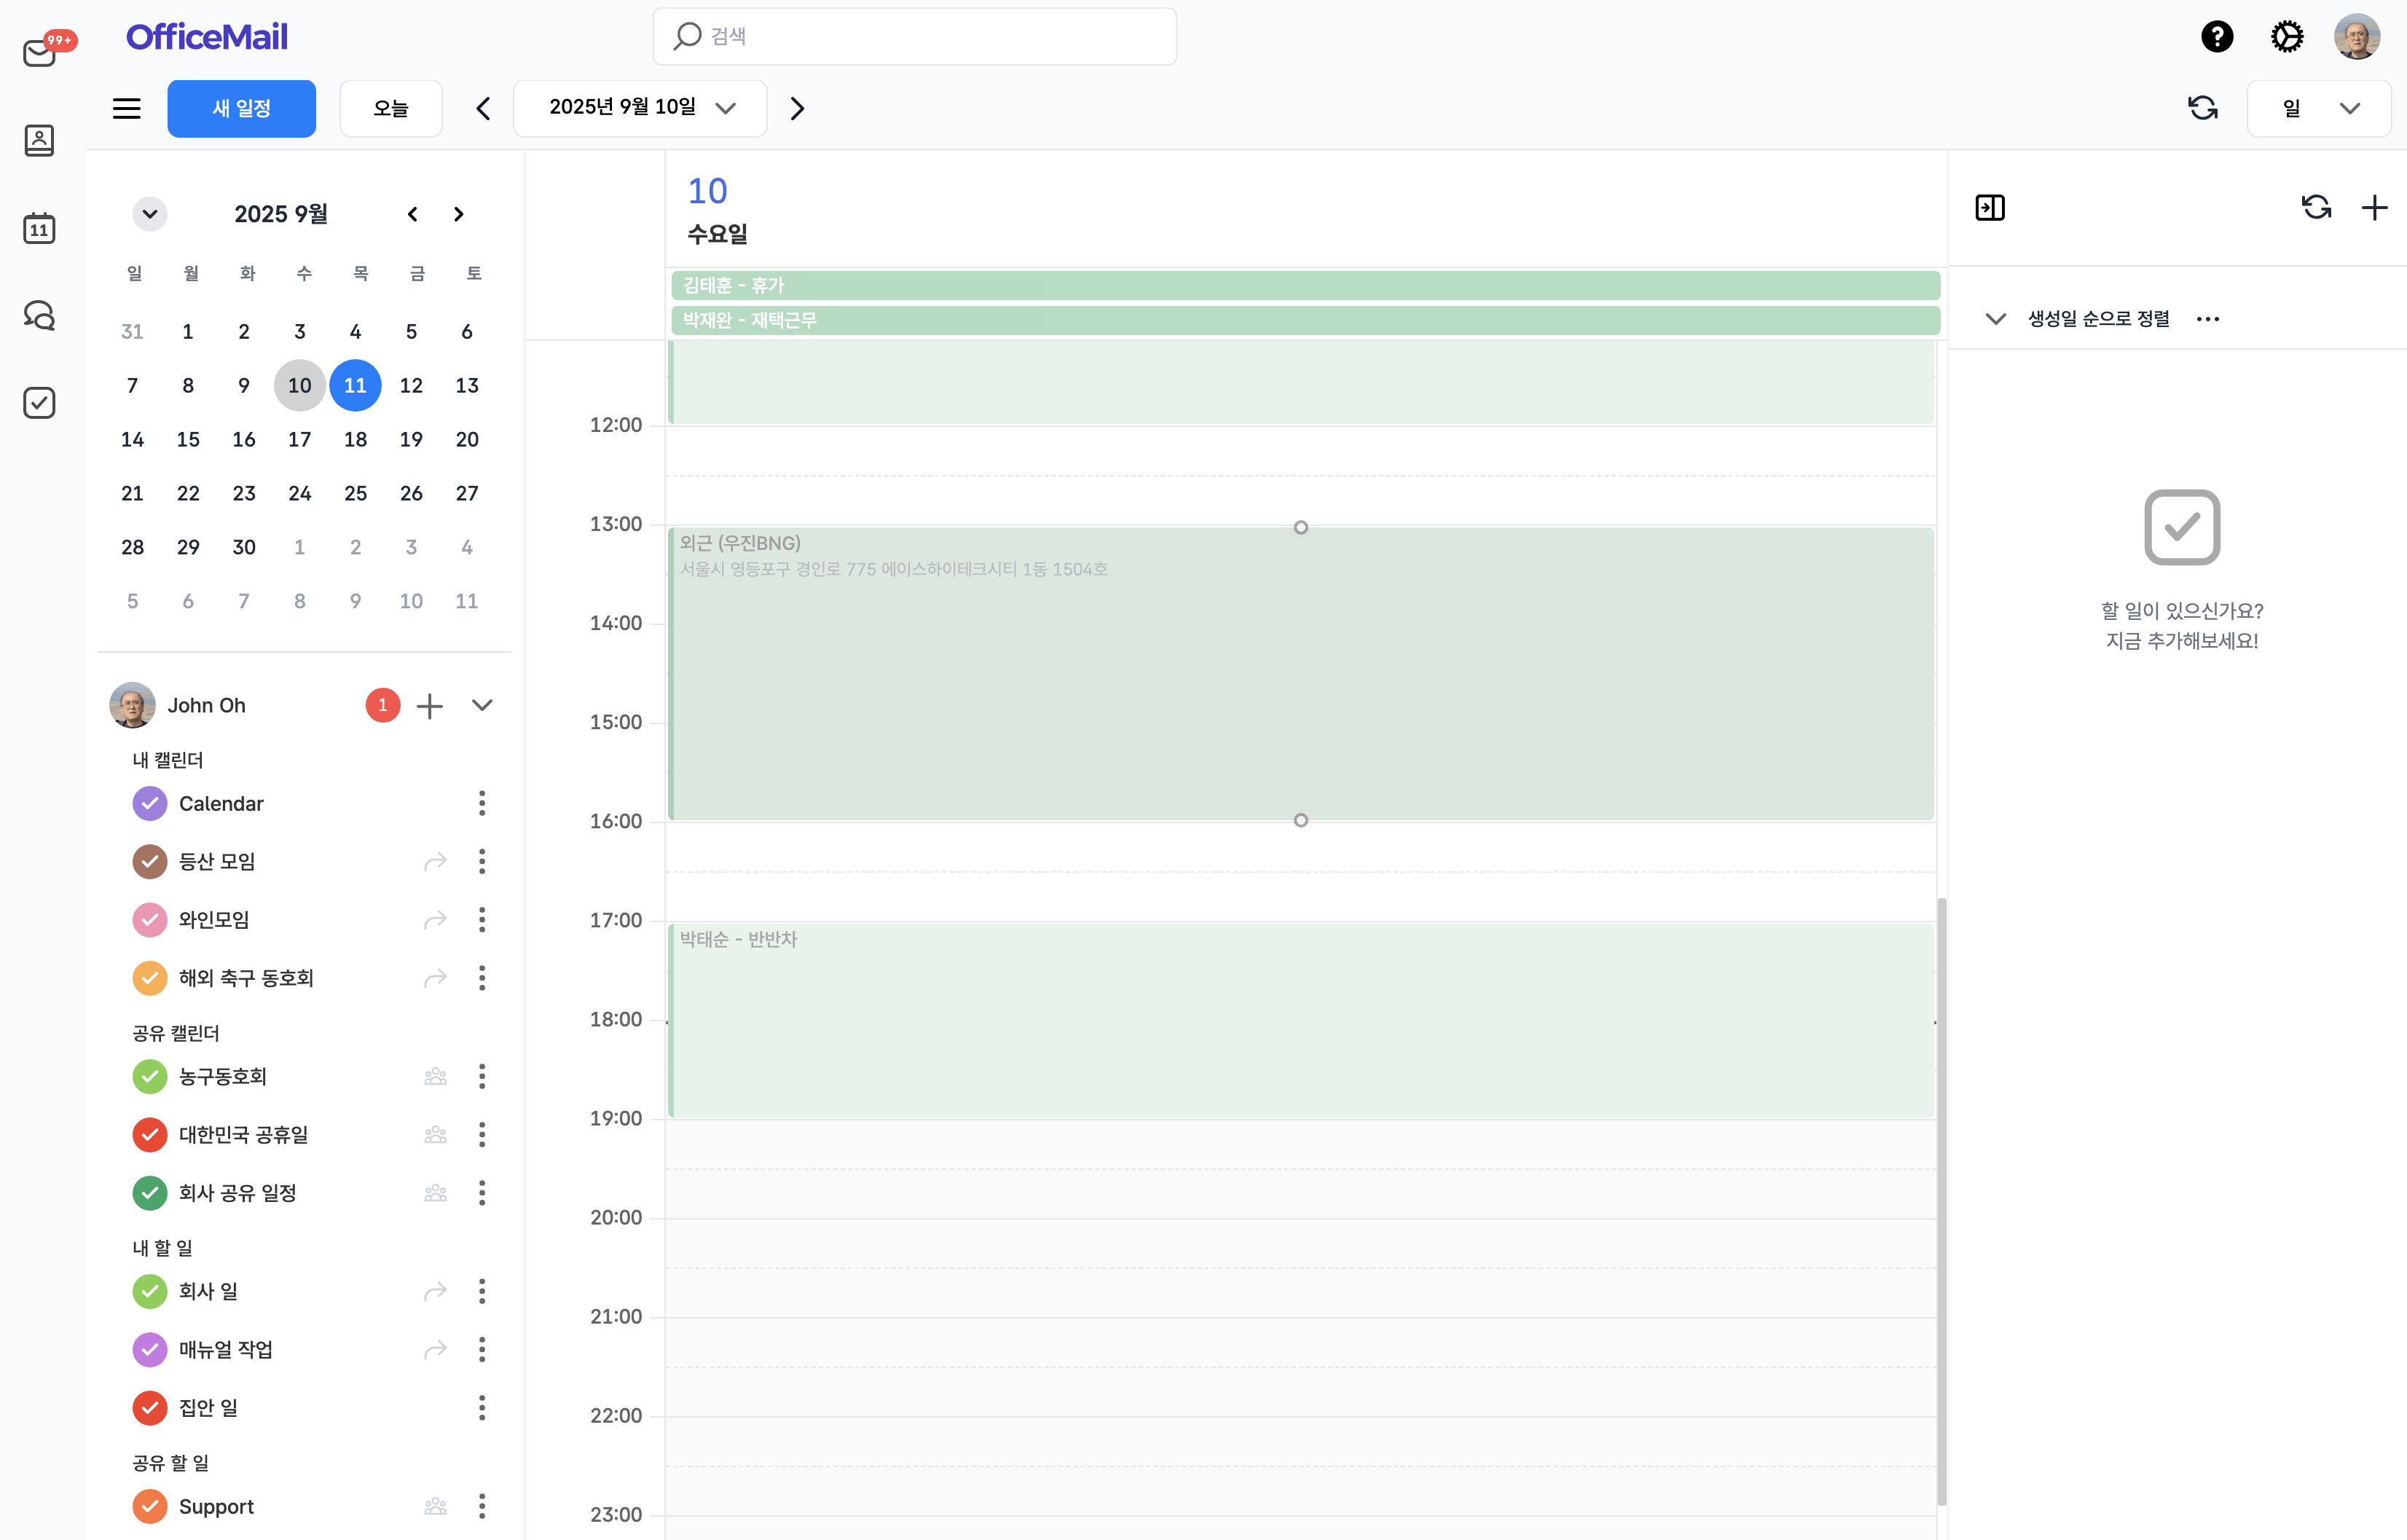Open the tasks checkmark icon in sidebar
Image resolution: width=2407 pixels, height=1540 pixels.
click(39, 403)
